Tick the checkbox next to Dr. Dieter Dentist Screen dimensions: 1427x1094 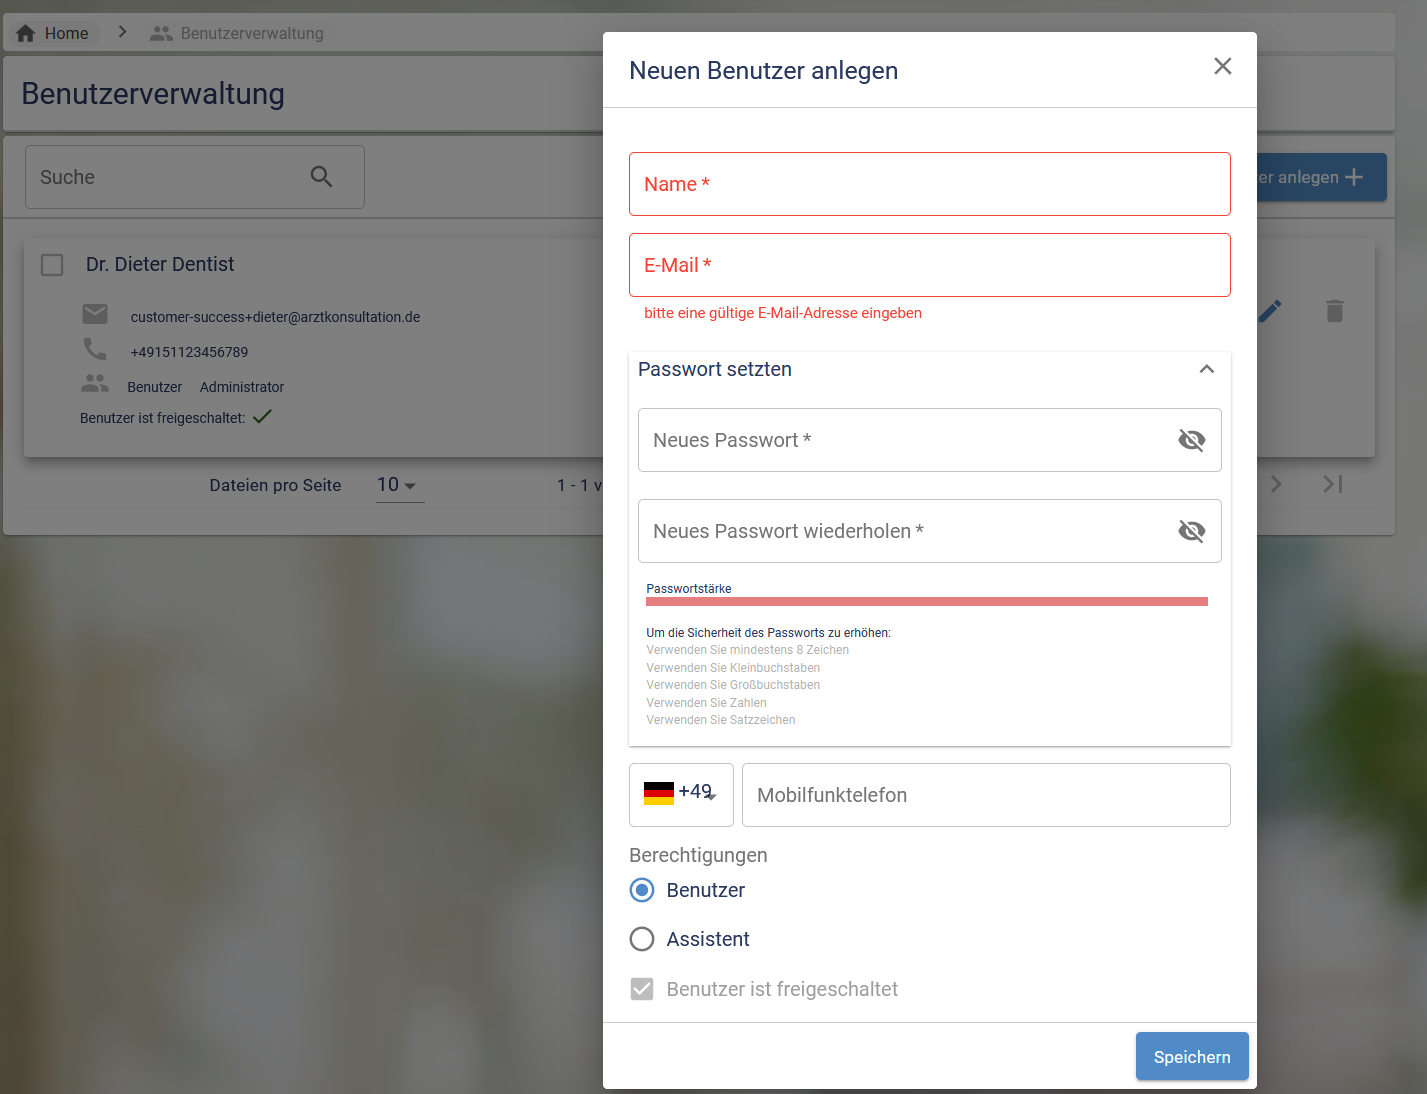pos(52,265)
